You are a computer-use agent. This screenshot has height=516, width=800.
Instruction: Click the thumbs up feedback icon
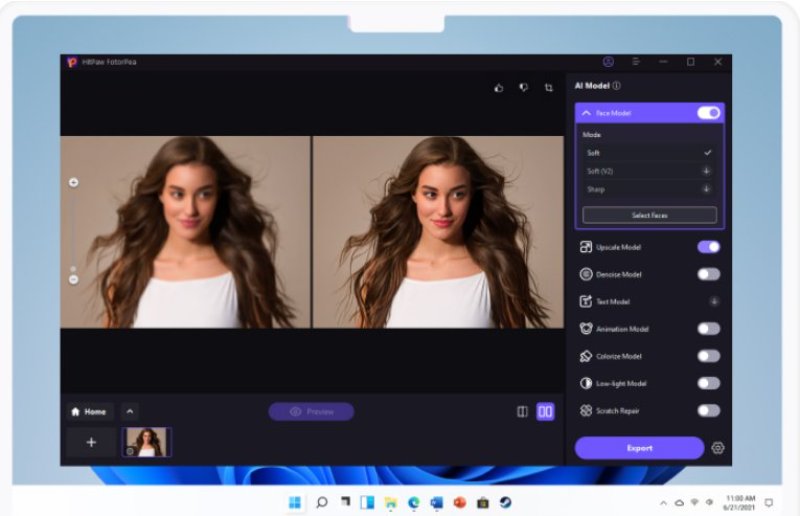pyautogui.click(x=498, y=88)
